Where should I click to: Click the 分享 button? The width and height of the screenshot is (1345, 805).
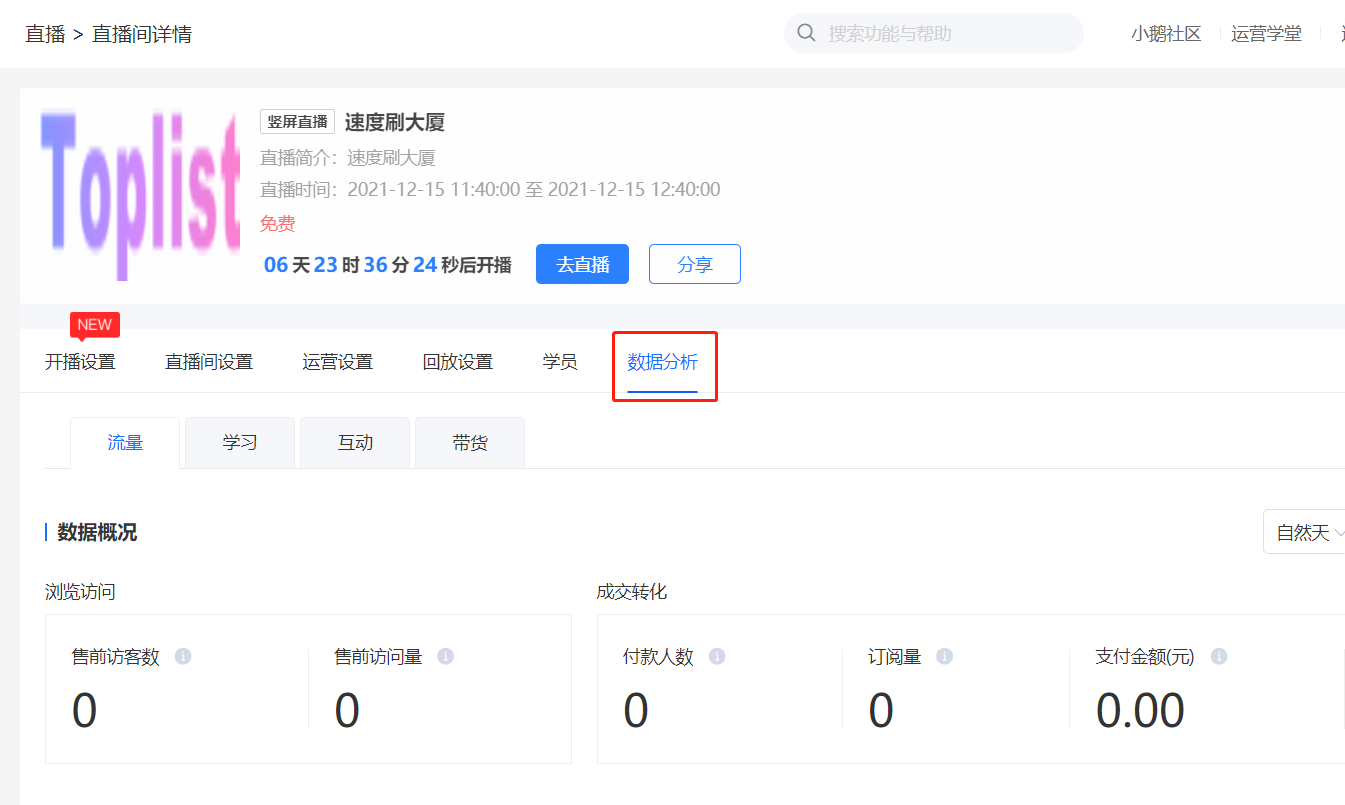click(x=695, y=264)
